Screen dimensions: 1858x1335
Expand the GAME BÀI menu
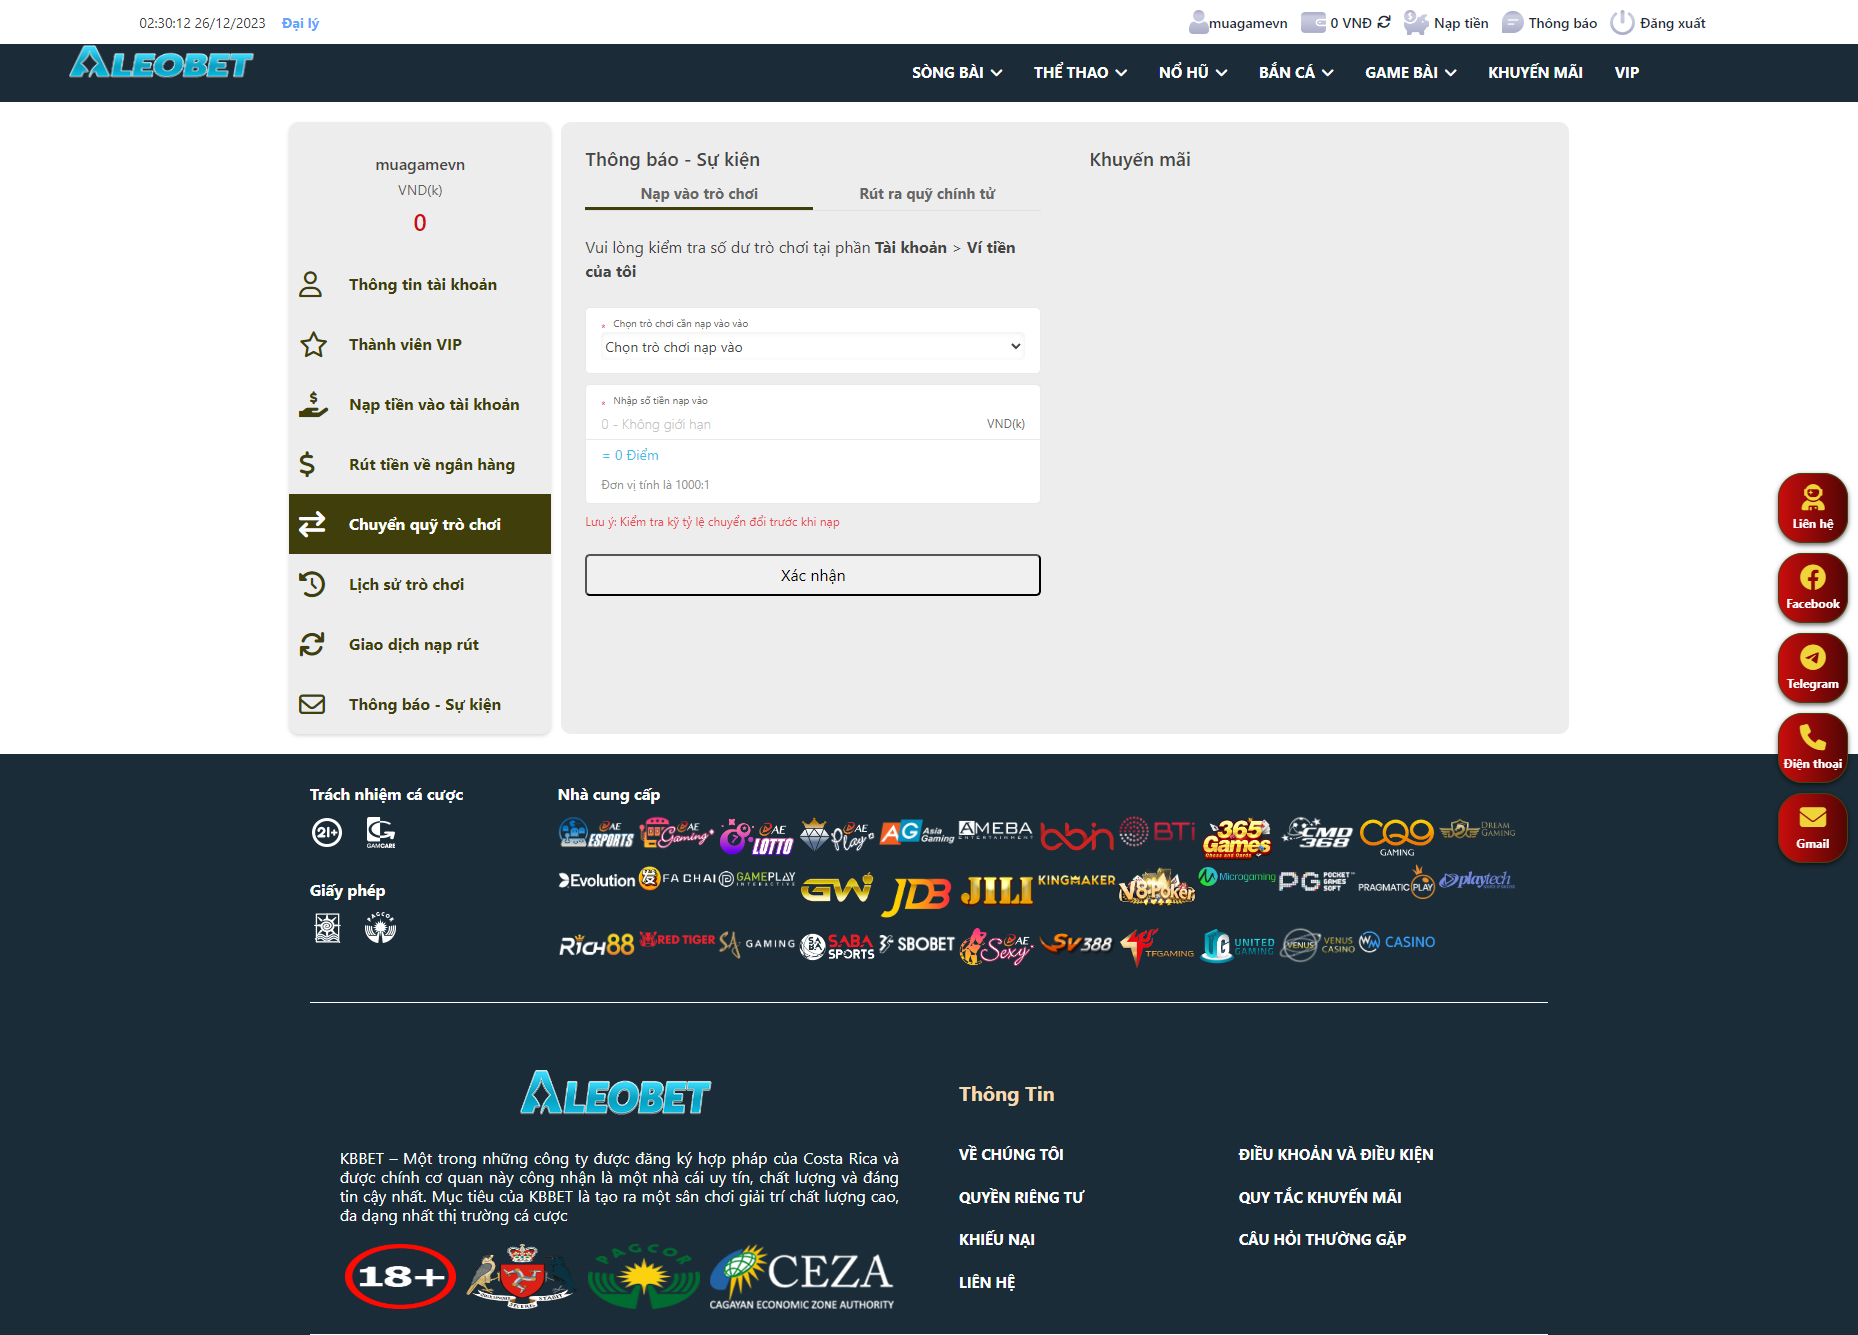(1410, 72)
